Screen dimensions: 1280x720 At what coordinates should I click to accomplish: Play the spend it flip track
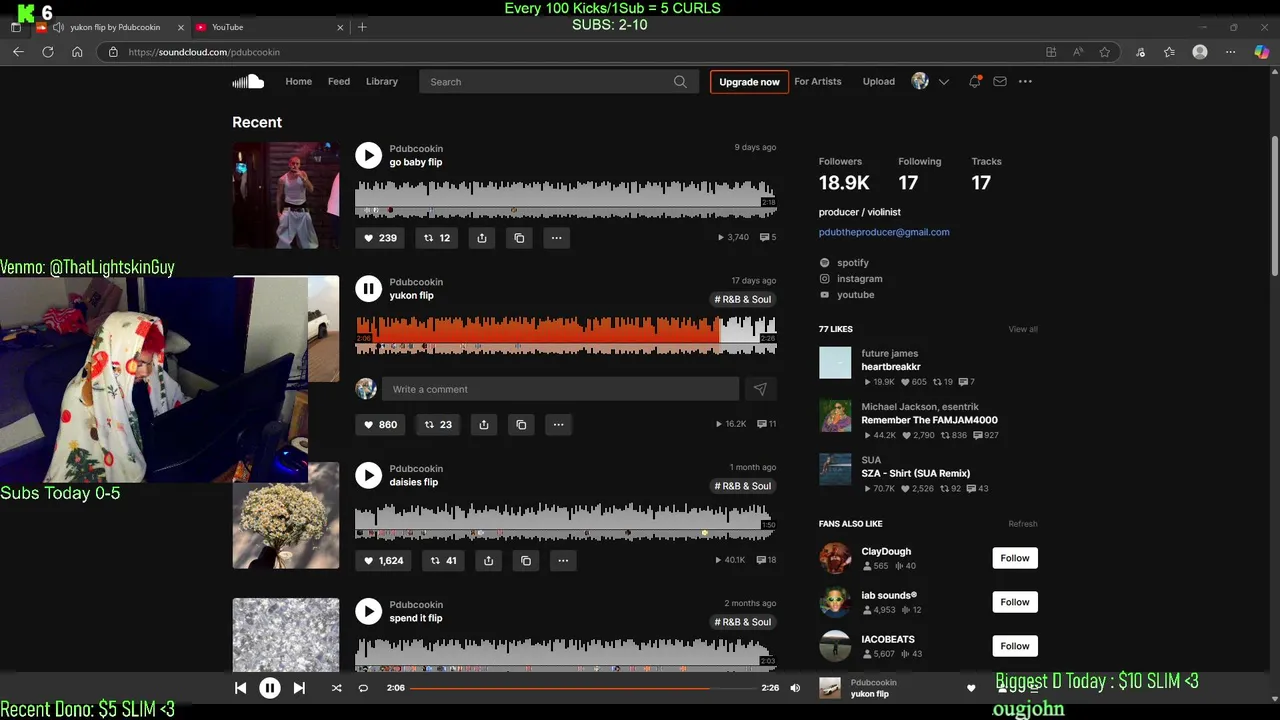click(369, 611)
